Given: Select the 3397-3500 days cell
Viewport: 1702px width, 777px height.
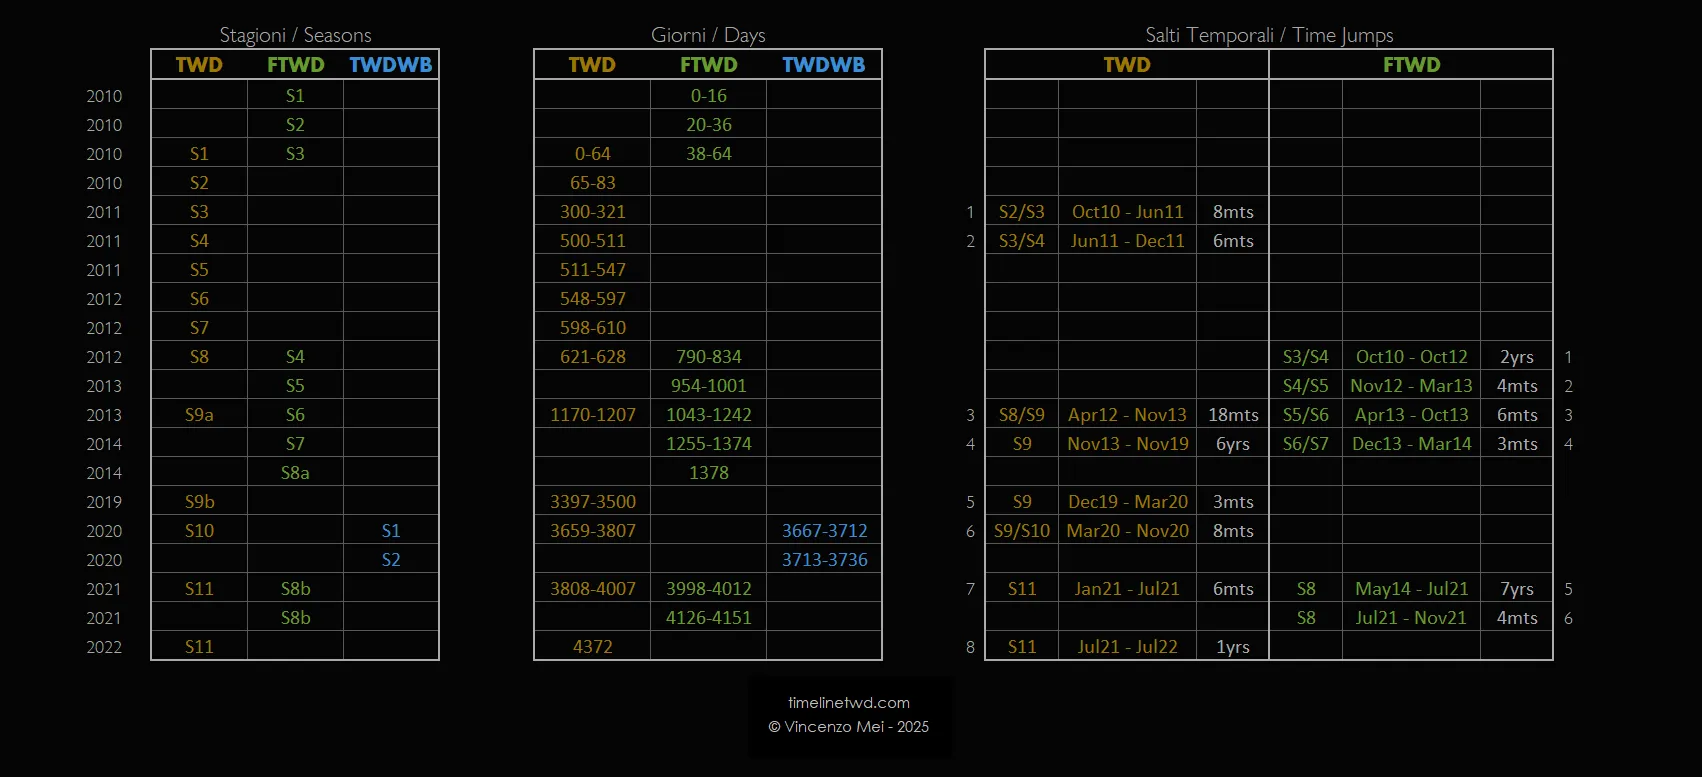Looking at the screenshot, I should 592,502.
